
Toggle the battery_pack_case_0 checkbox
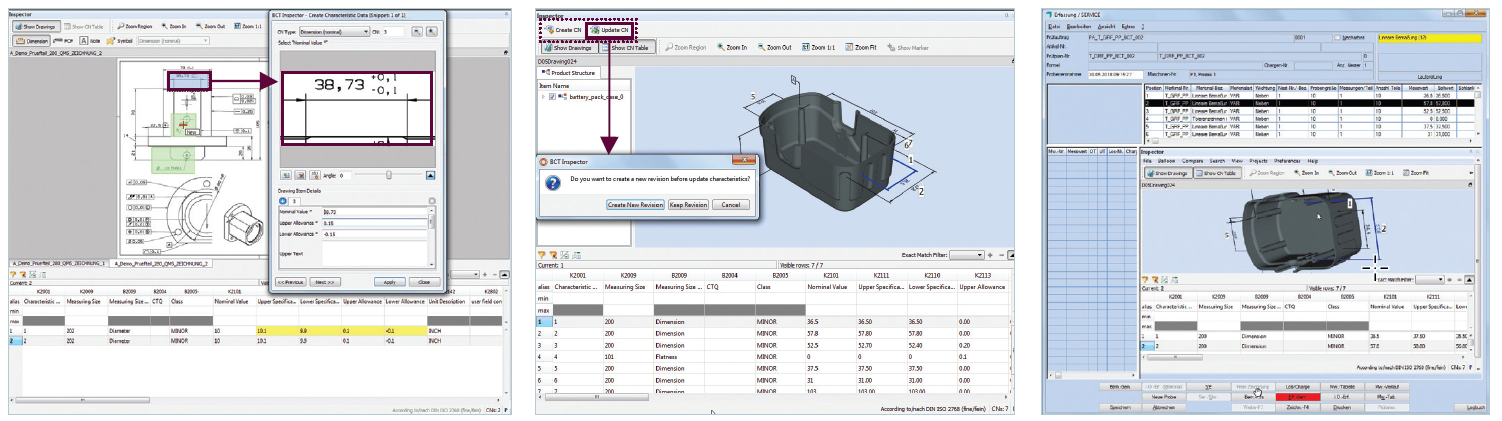point(553,97)
